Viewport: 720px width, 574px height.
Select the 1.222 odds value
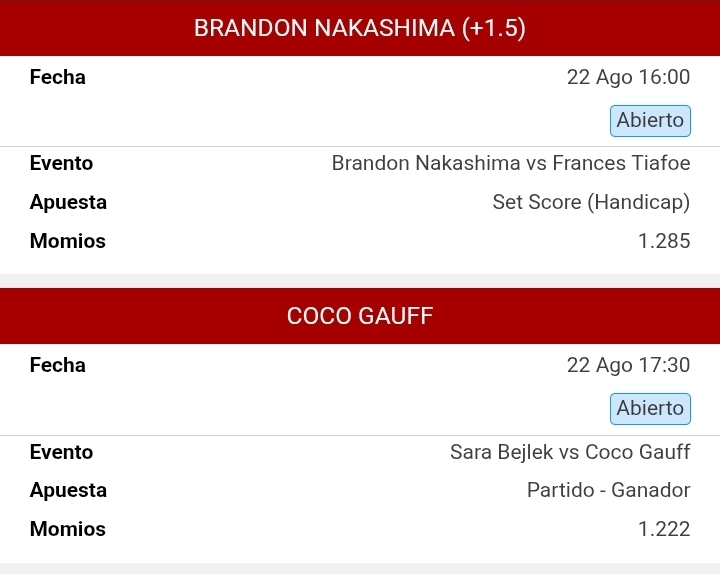pyautogui.click(x=664, y=529)
